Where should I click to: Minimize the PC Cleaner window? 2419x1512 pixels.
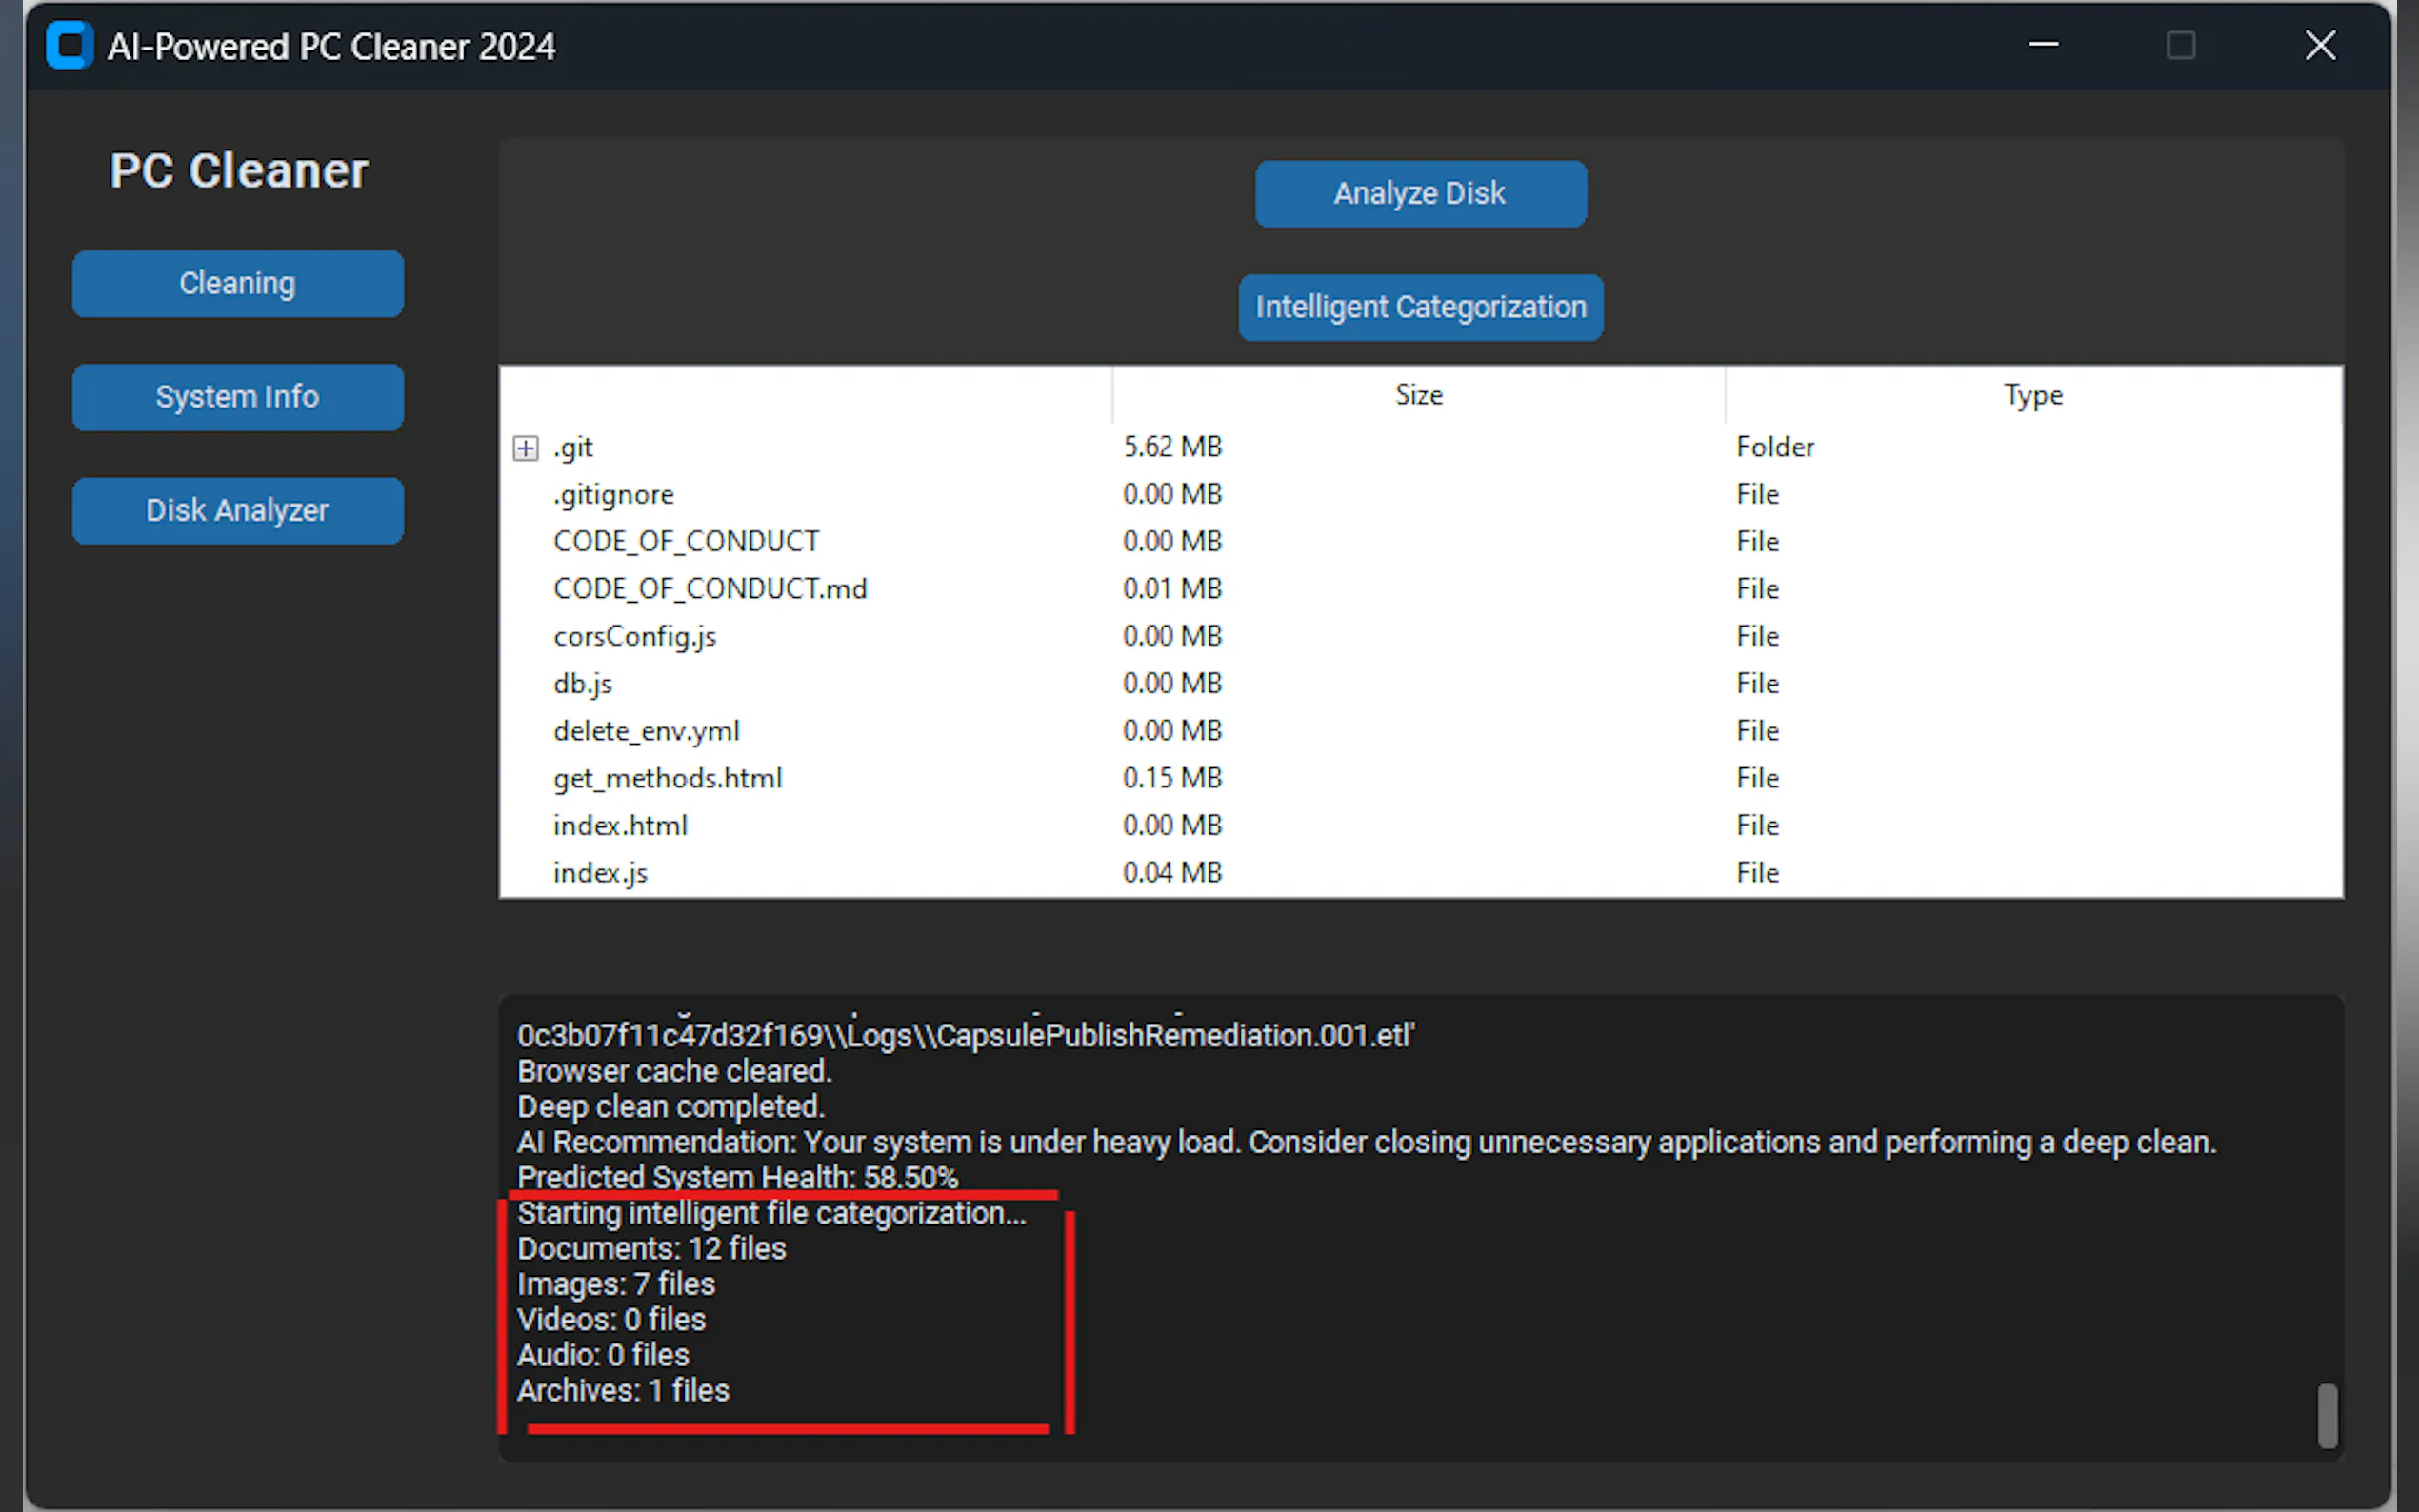[2043, 45]
